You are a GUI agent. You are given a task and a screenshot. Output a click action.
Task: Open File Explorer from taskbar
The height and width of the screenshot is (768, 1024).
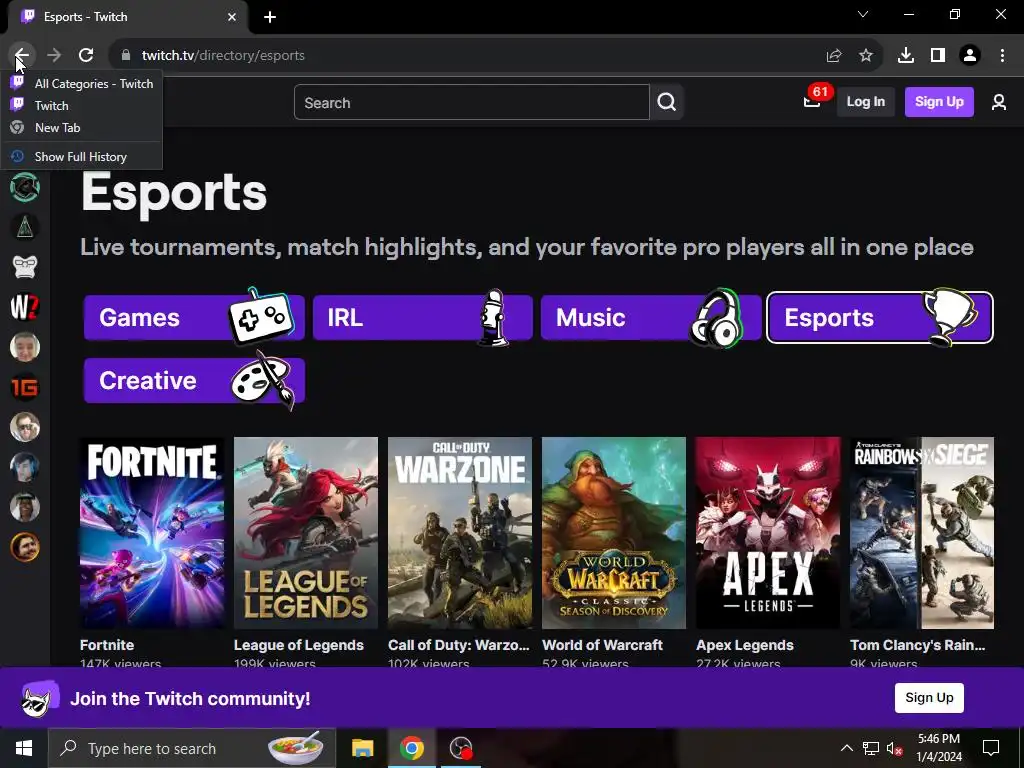point(362,748)
